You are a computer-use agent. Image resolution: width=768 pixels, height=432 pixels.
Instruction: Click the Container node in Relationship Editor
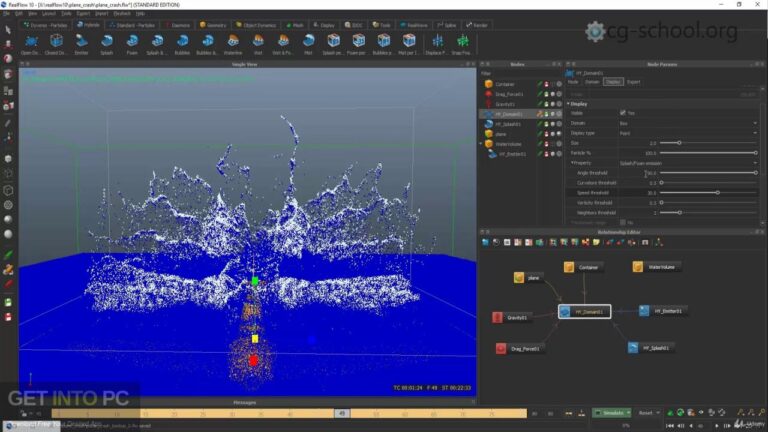582,267
